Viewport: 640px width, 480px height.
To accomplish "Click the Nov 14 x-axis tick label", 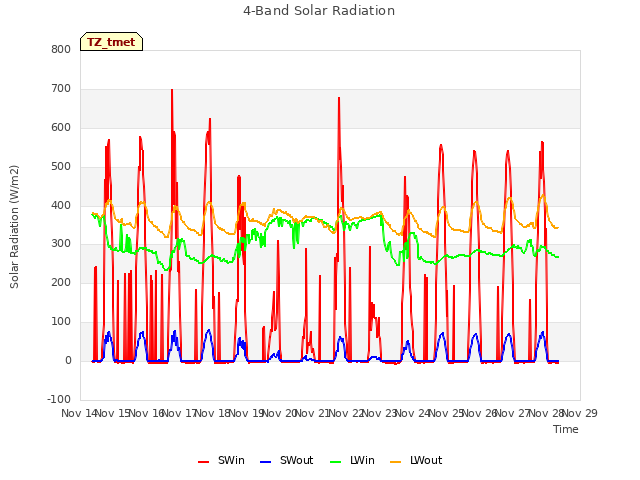I will tap(78, 413).
